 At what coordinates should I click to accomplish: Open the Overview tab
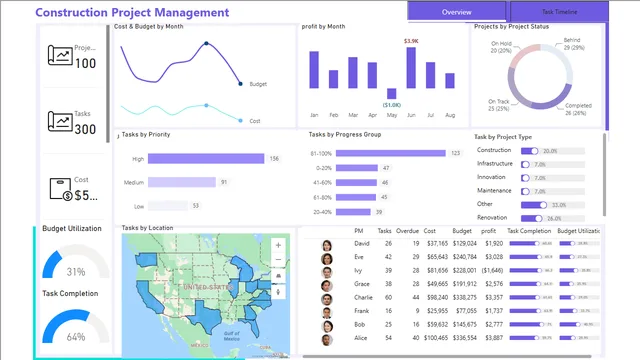click(x=456, y=12)
